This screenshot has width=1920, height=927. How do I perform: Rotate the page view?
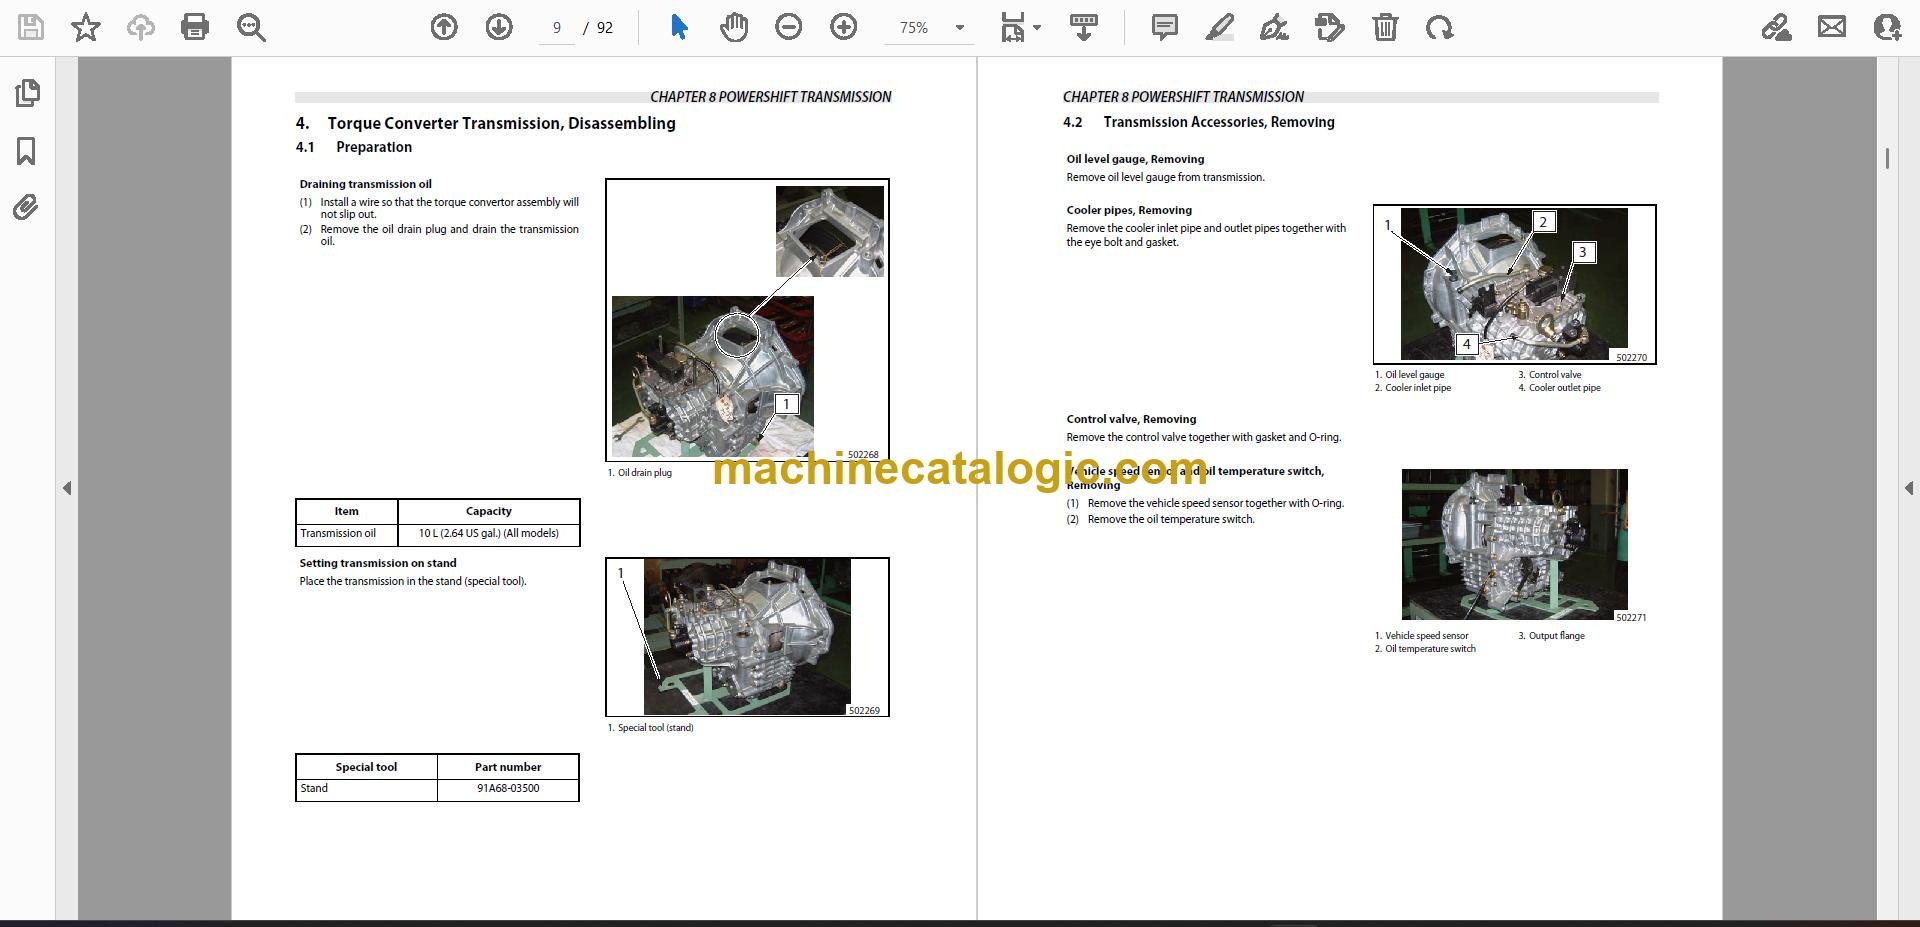click(x=1440, y=27)
